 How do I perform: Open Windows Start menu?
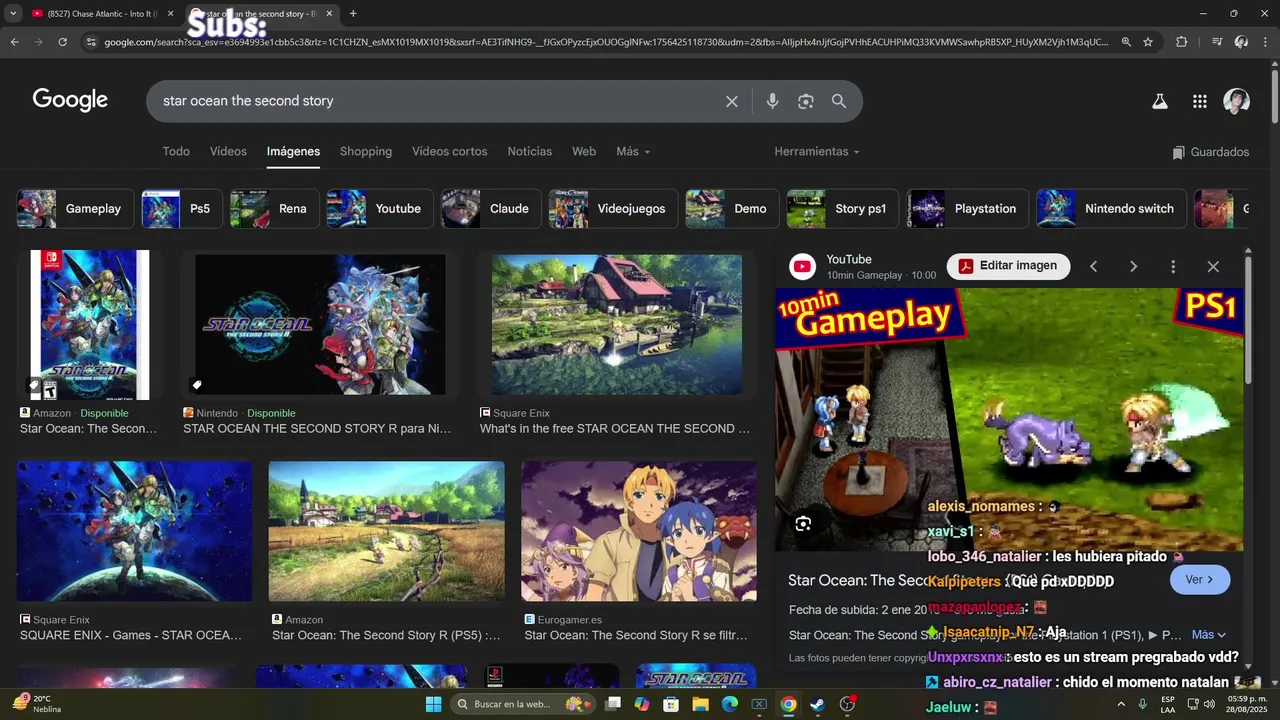click(433, 704)
